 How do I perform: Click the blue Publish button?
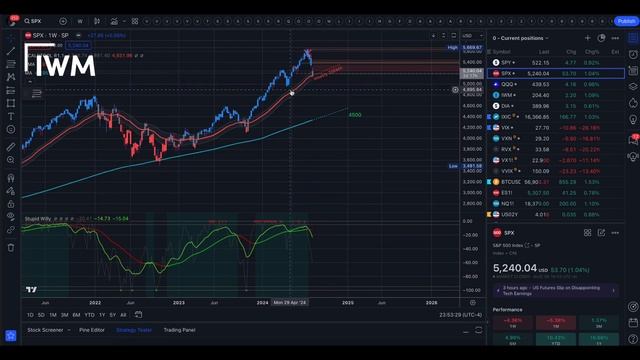click(x=626, y=21)
